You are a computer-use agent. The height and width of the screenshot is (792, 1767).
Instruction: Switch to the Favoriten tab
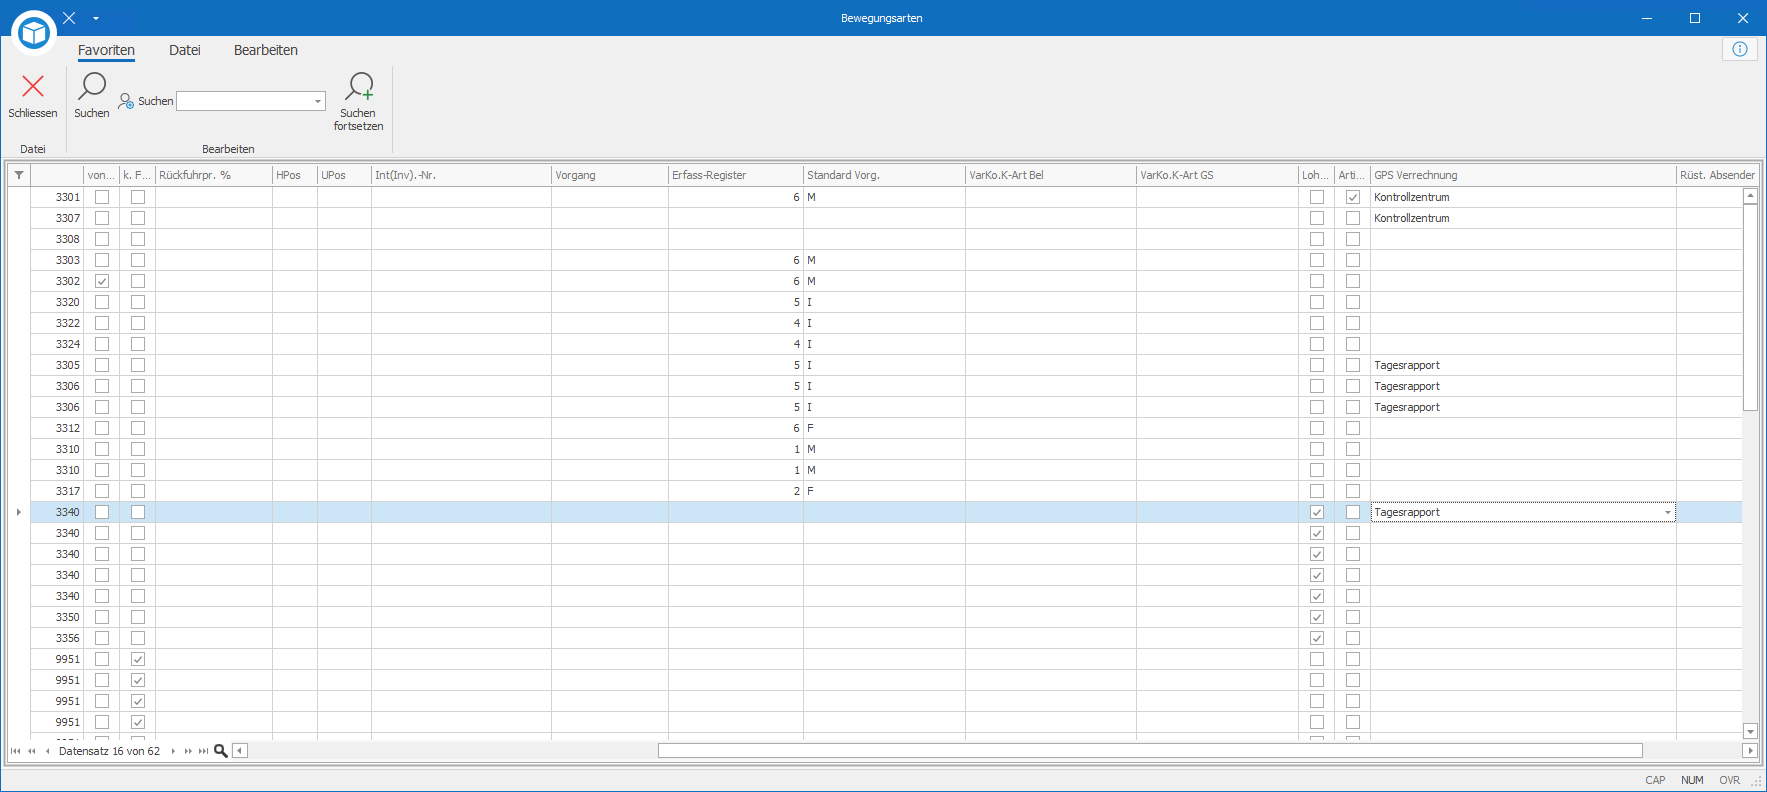coord(106,50)
